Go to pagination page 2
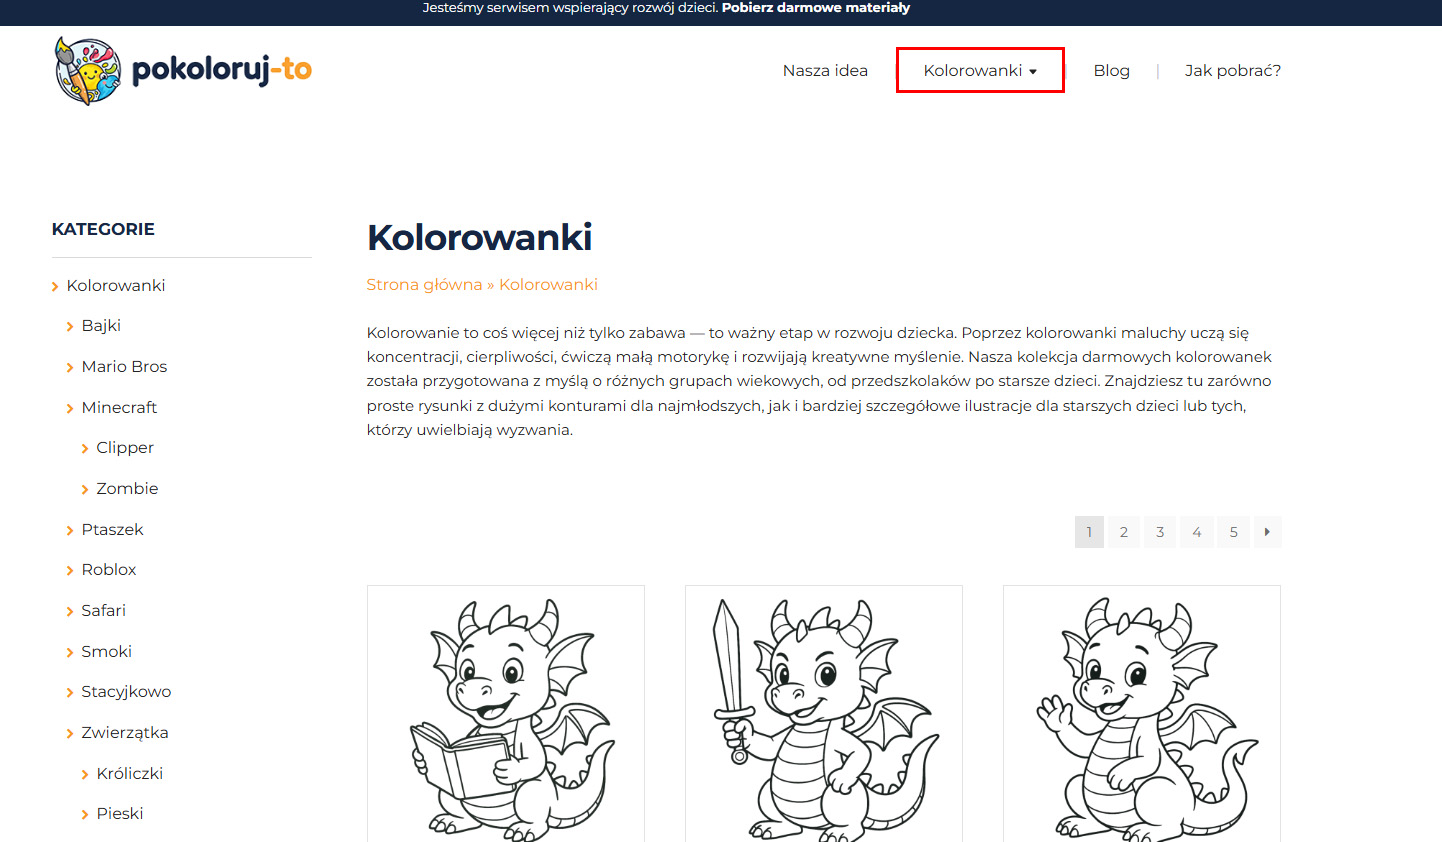 point(1124,532)
